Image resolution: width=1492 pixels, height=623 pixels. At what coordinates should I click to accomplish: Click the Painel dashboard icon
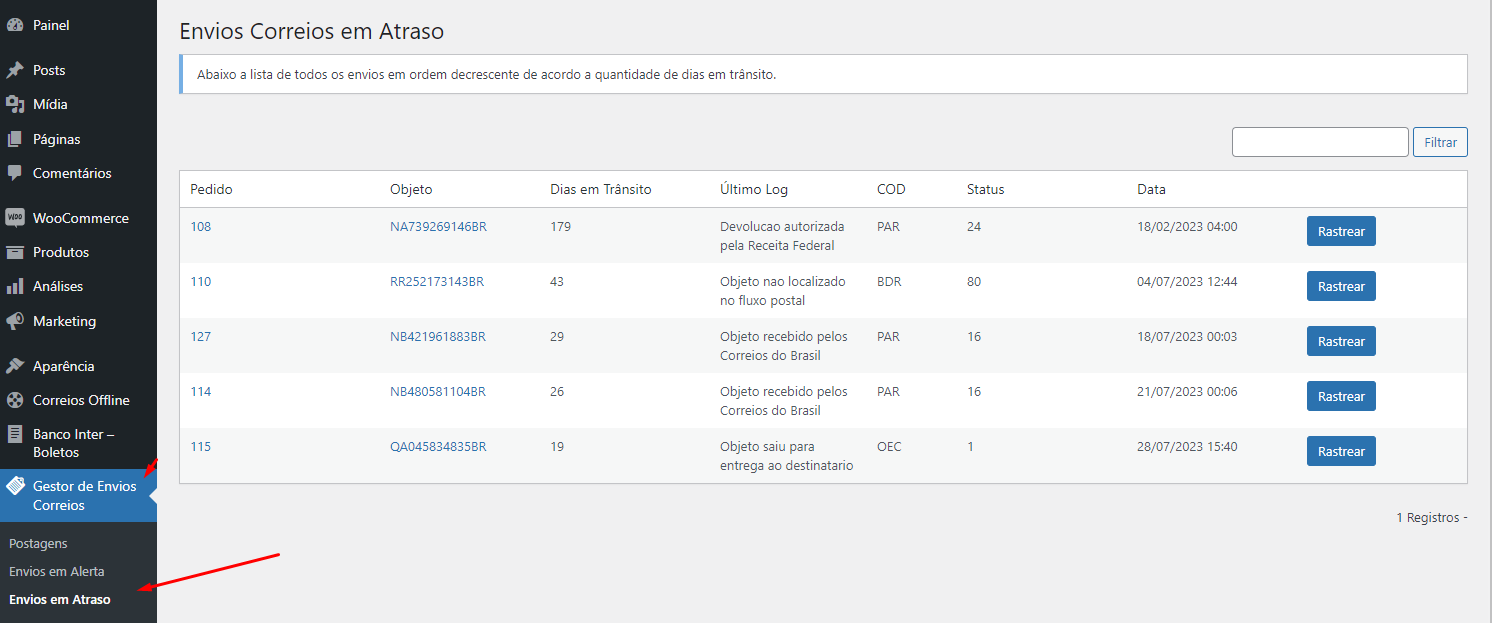15,25
